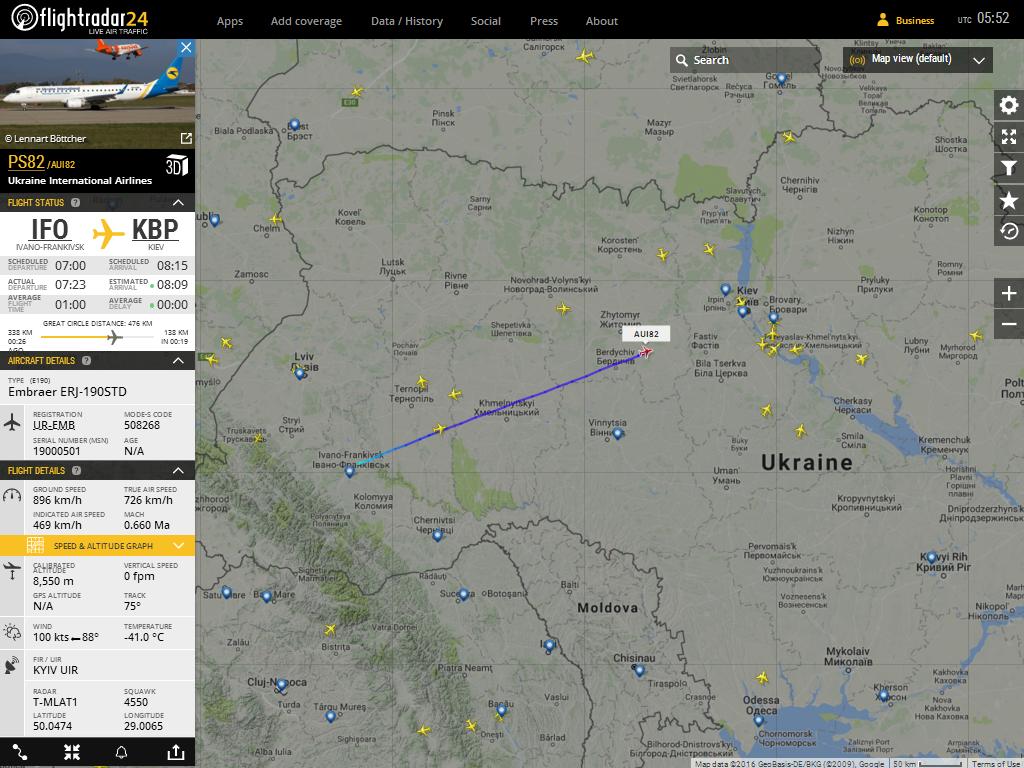Open the playback history clock icon
The height and width of the screenshot is (768, 1024).
pyautogui.click(x=1009, y=231)
